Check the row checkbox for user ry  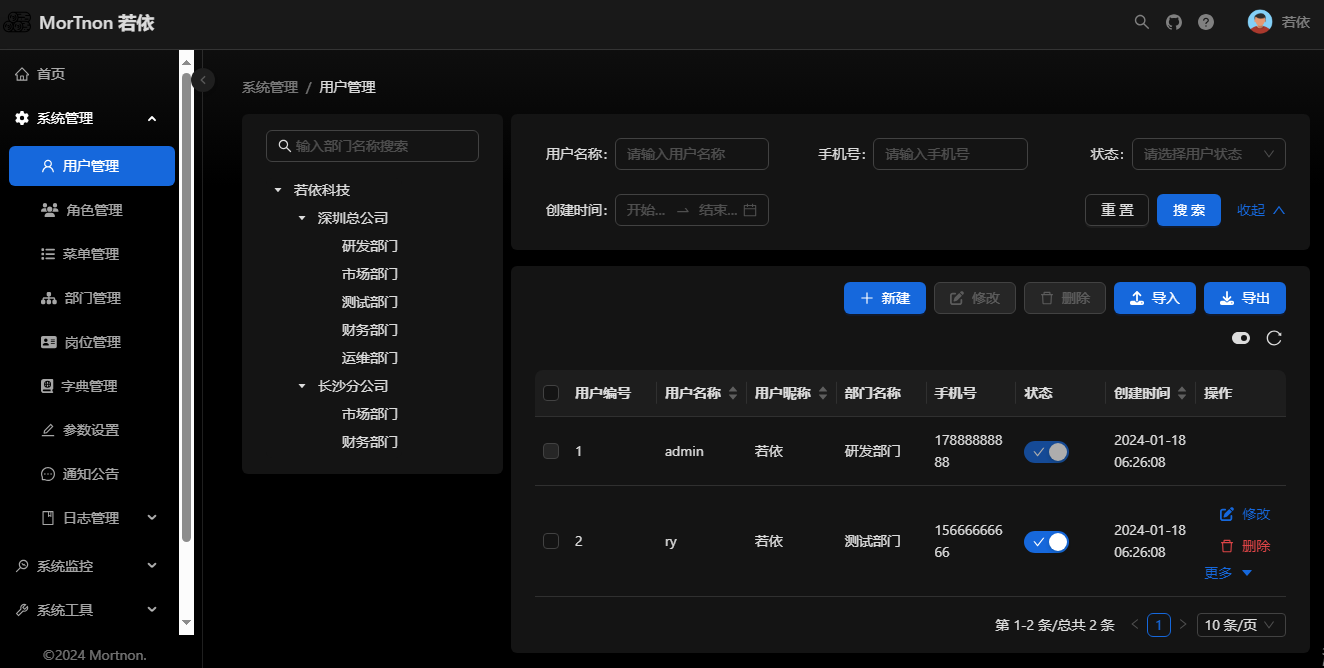click(550, 540)
